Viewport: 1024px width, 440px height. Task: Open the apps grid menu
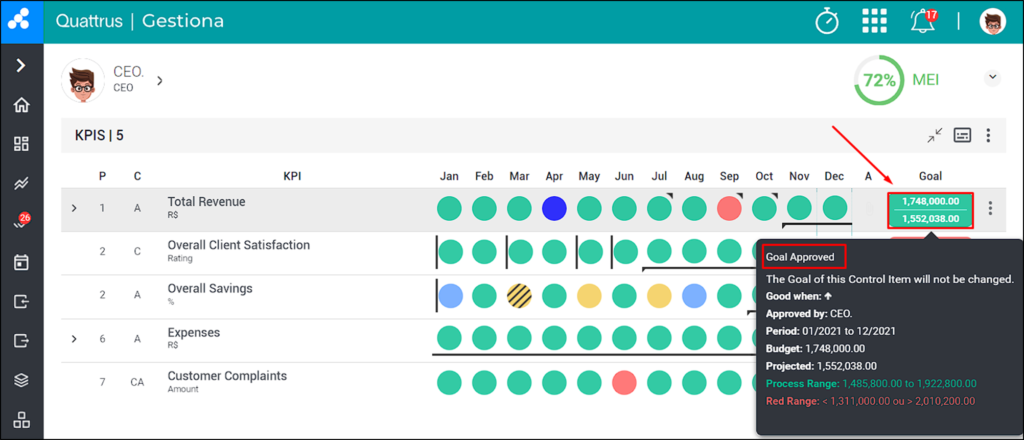coord(874,22)
